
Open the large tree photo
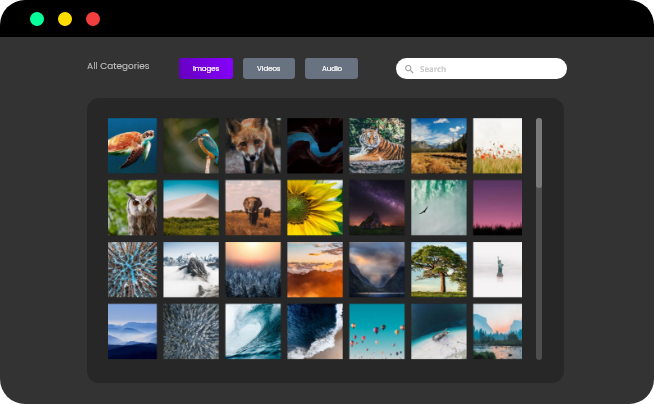[438, 269]
